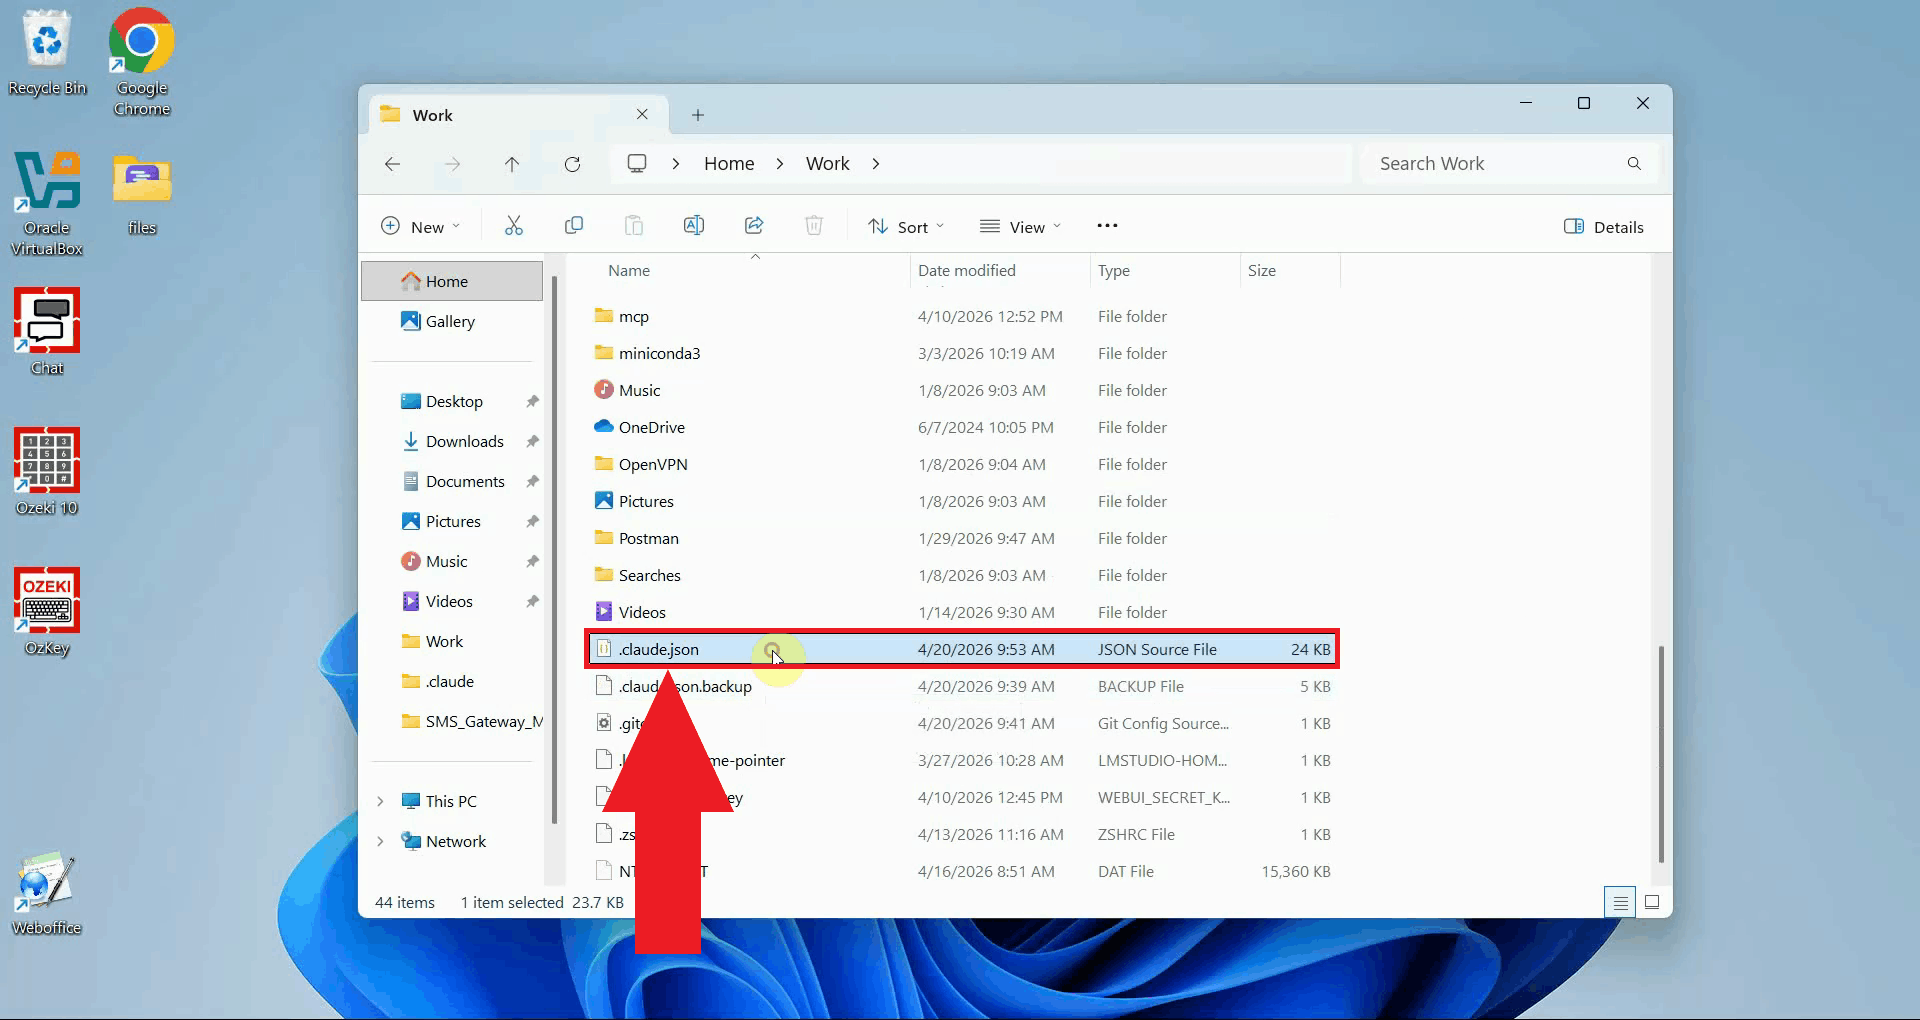Click the navigation pane scrollbar
This screenshot has width=1920, height=1020.
tap(554, 550)
